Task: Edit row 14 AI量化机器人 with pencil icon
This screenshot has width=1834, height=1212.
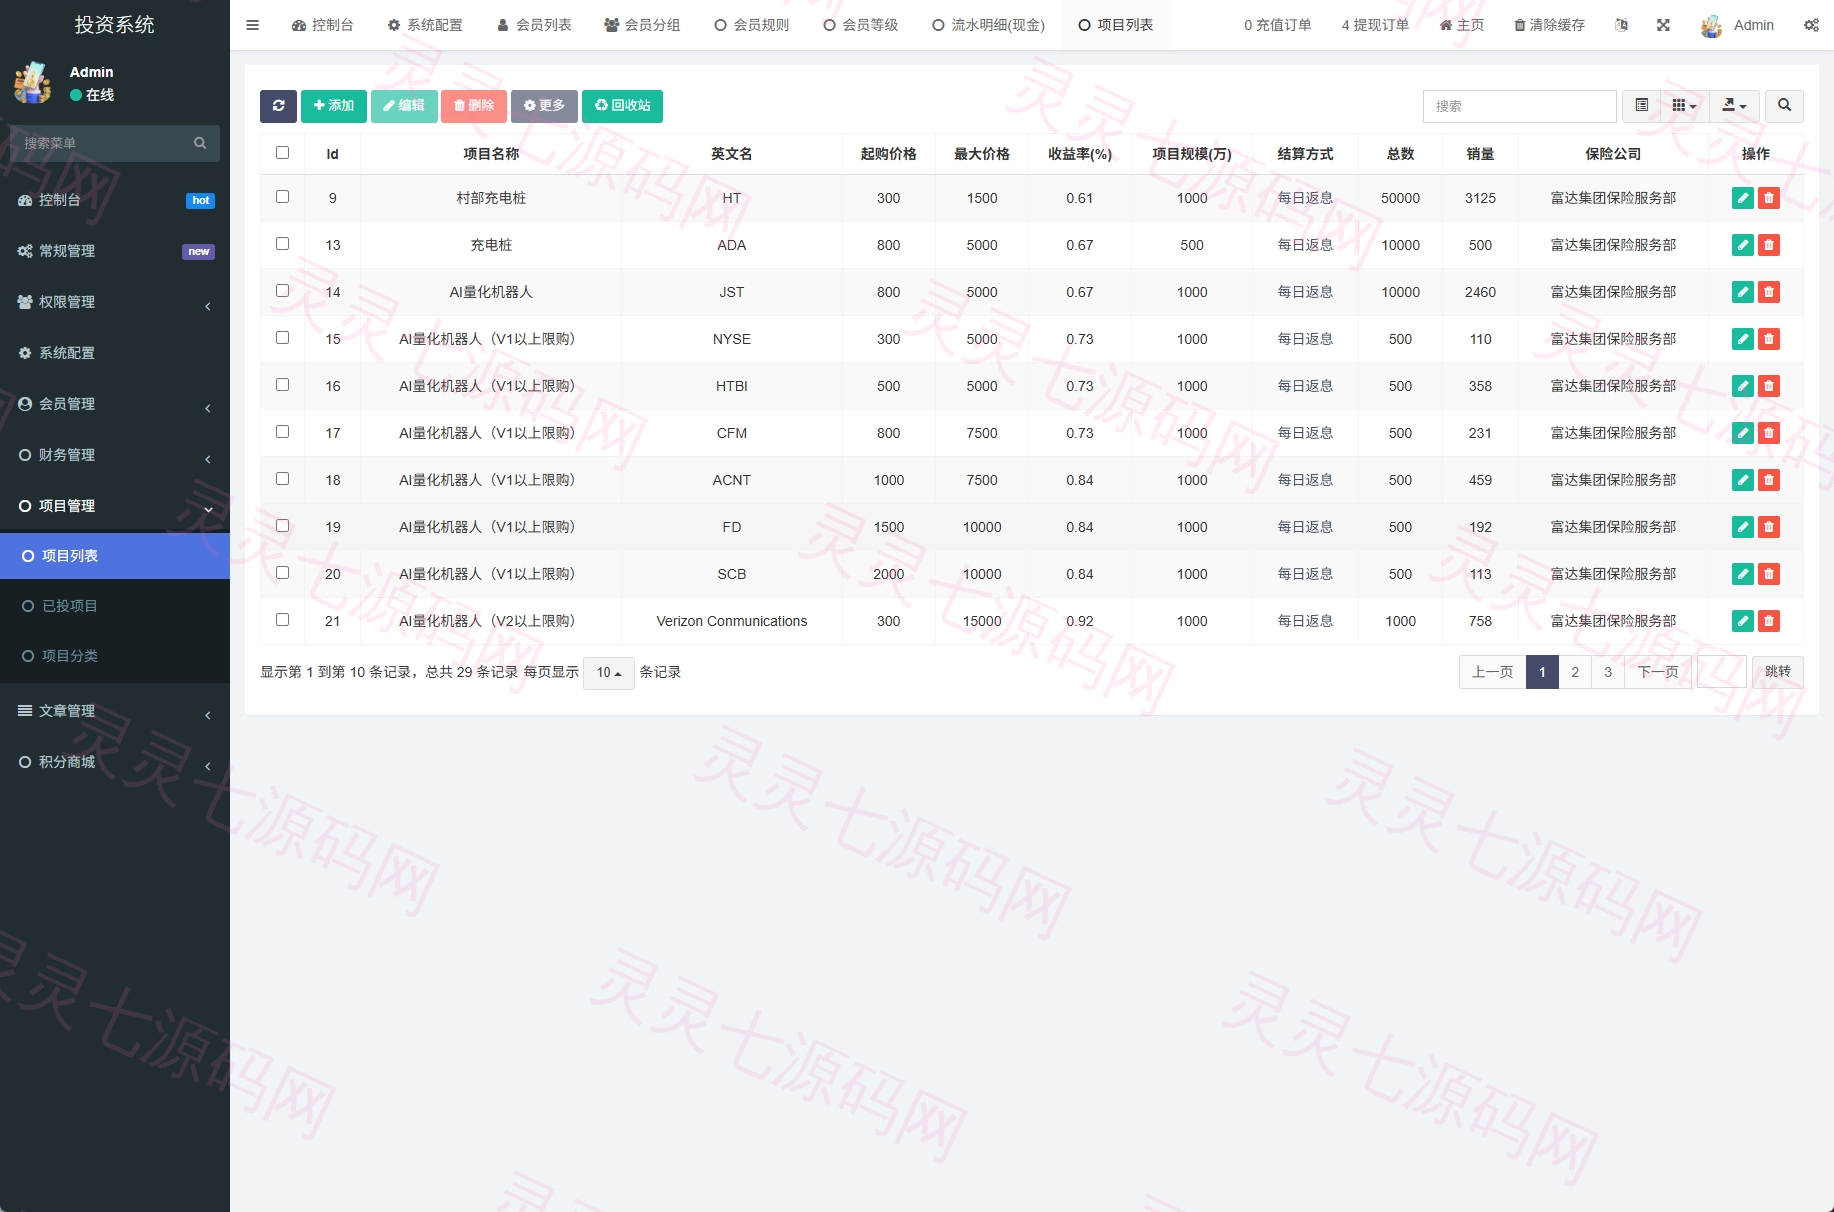Action: coord(1743,292)
